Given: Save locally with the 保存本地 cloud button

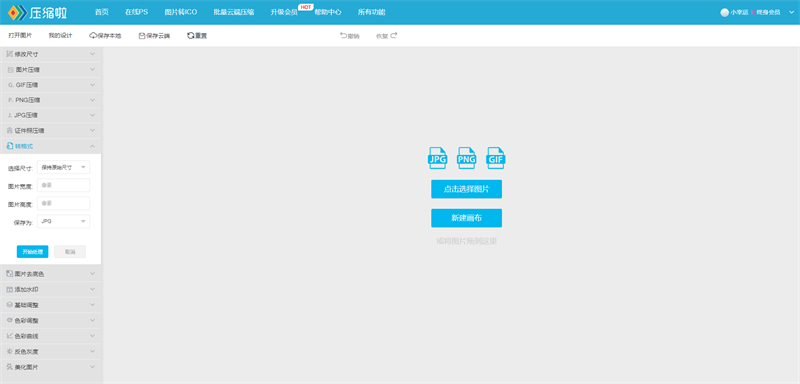Looking at the screenshot, I should pos(105,36).
